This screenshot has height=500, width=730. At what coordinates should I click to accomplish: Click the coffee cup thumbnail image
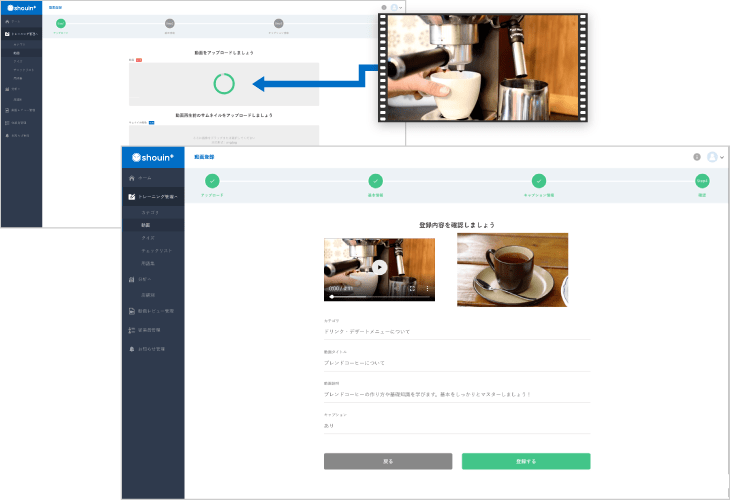tap(512, 269)
